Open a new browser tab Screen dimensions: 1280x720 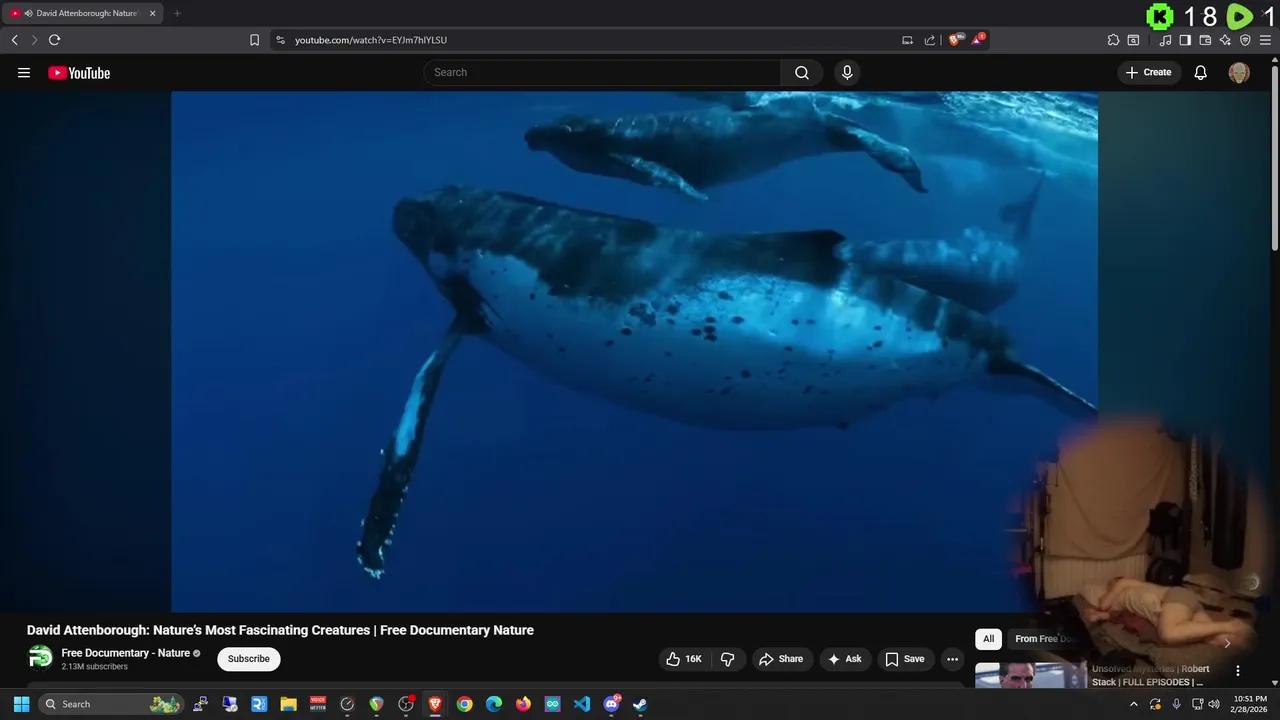[177, 13]
